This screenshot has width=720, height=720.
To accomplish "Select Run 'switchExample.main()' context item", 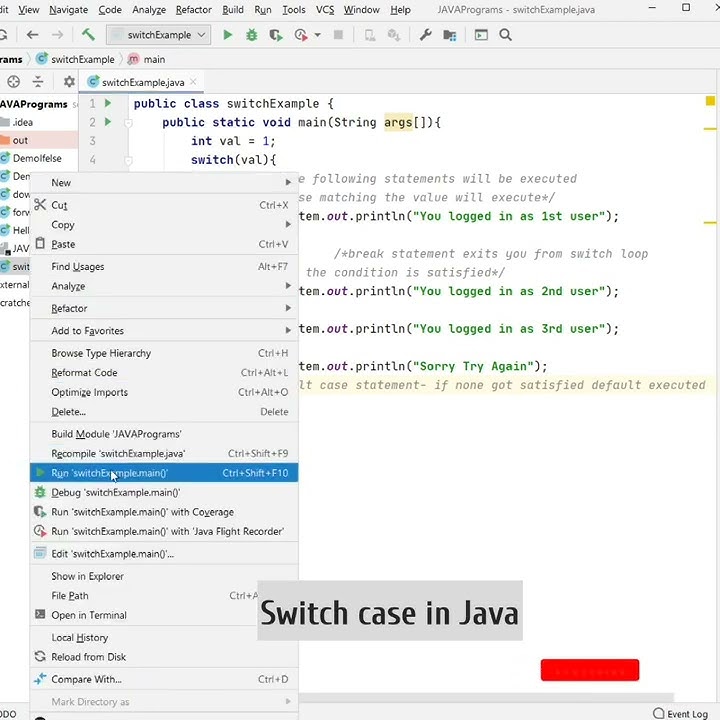I will 164,473.
